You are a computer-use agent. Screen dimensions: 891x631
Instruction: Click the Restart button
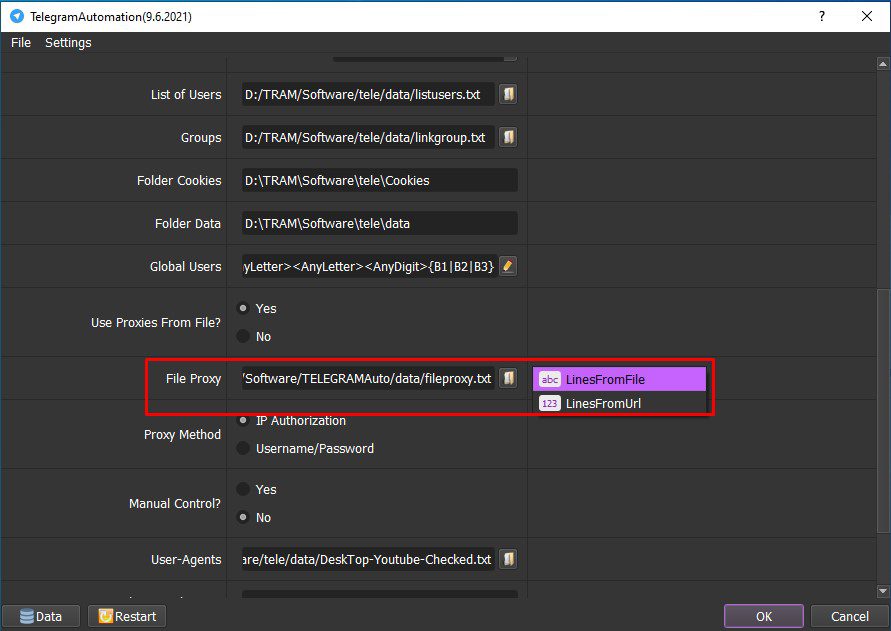(x=127, y=616)
